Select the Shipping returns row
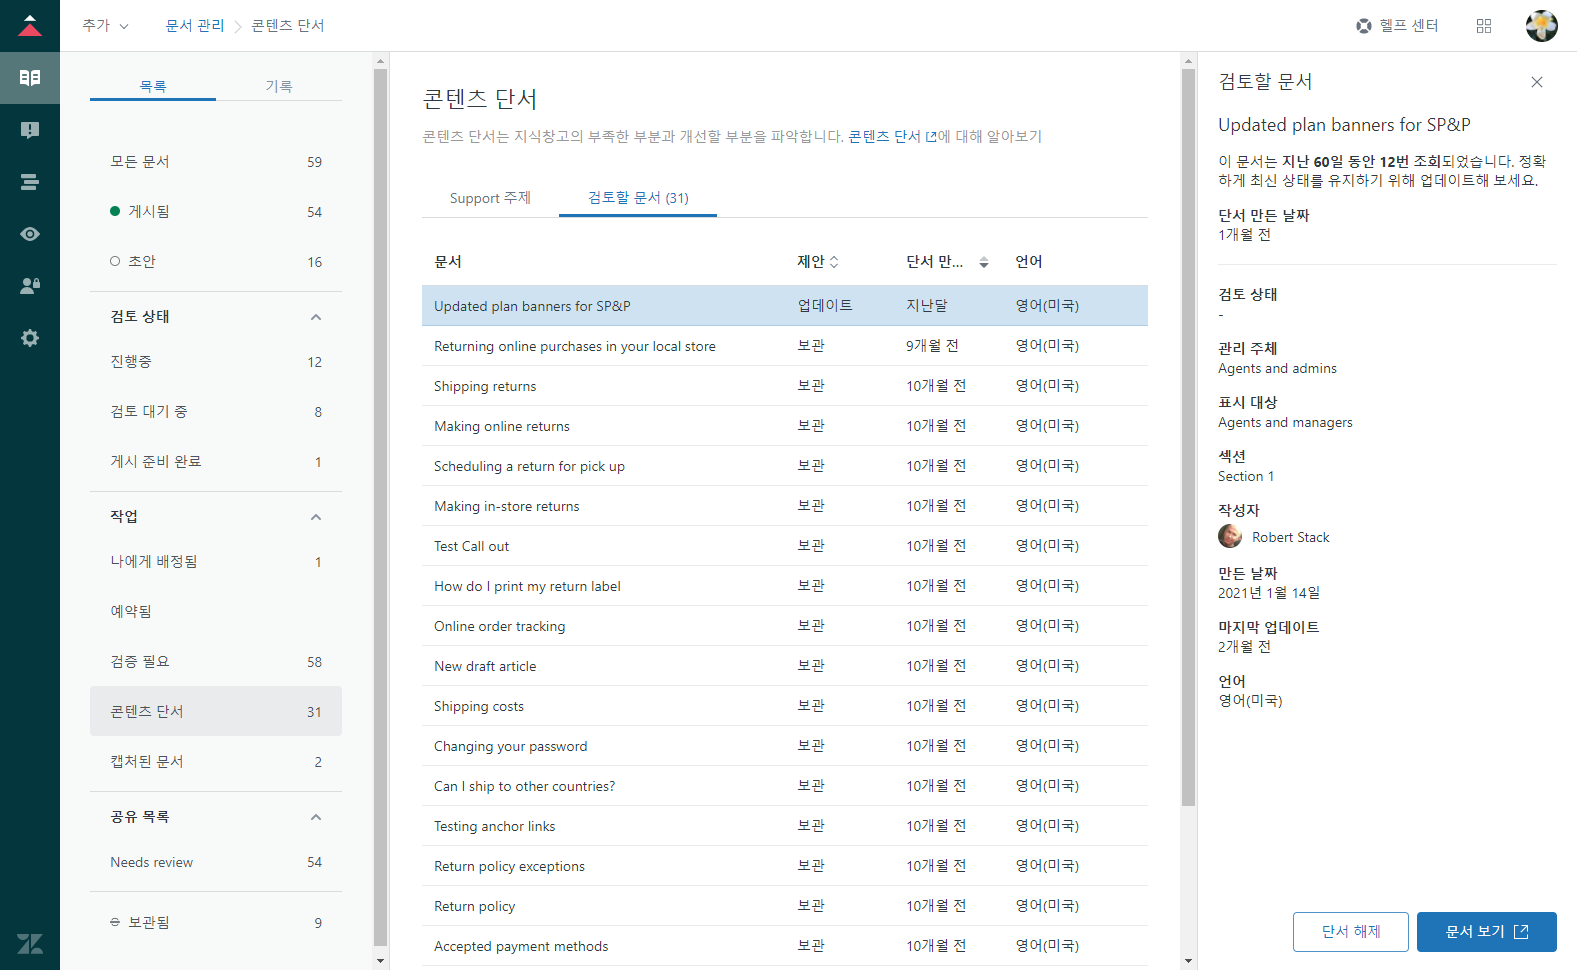1577x970 pixels. point(785,386)
